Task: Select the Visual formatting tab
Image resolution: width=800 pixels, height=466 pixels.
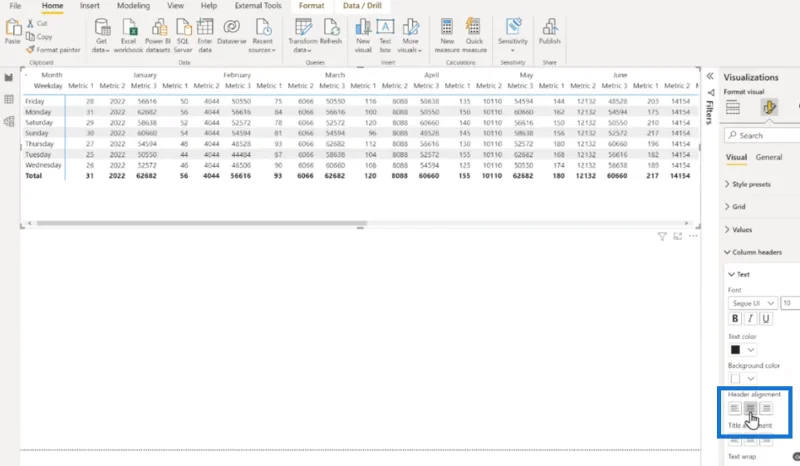Action: tap(736, 157)
